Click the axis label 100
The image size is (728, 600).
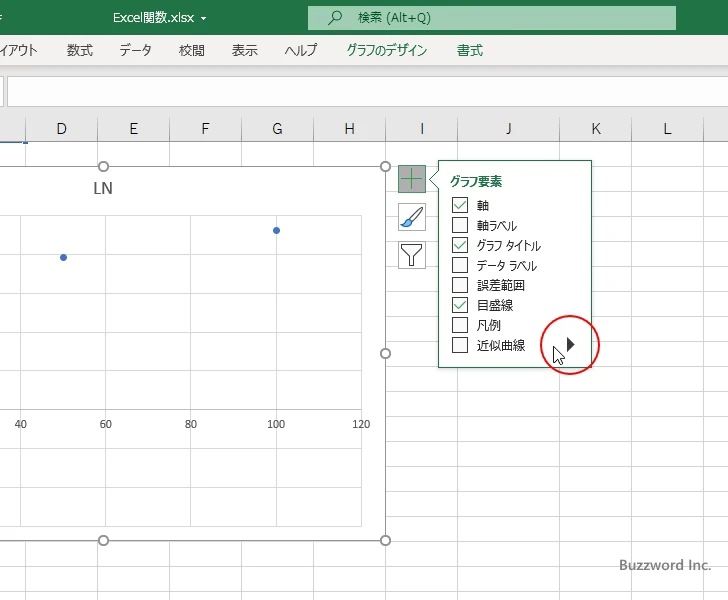pos(276,424)
